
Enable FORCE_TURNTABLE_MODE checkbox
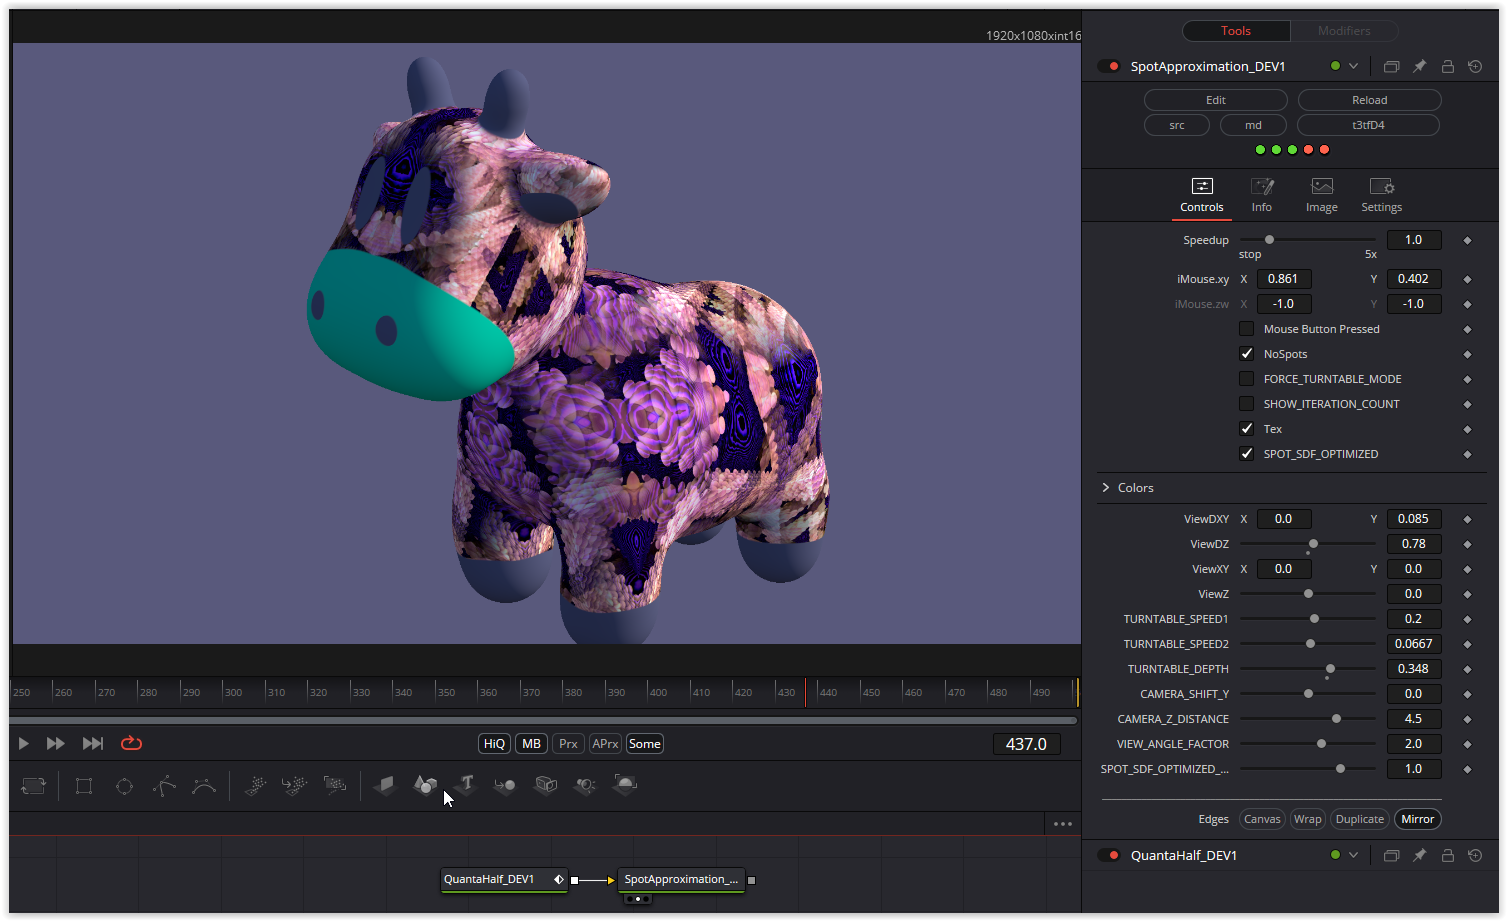pos(1246,379)
